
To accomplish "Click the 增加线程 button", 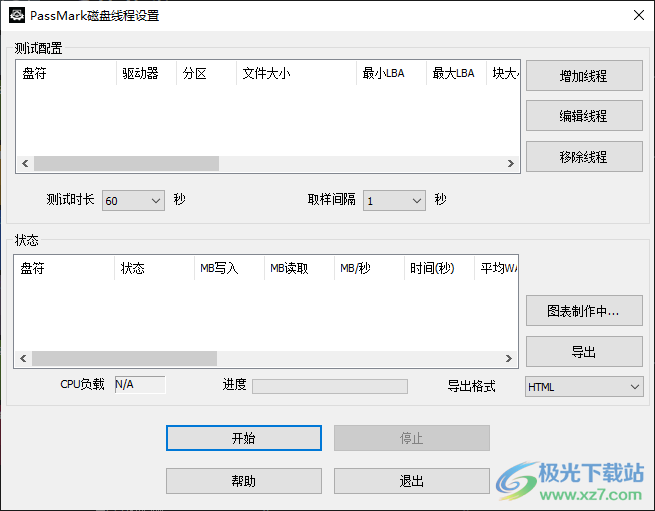I will tap(584, 76).
